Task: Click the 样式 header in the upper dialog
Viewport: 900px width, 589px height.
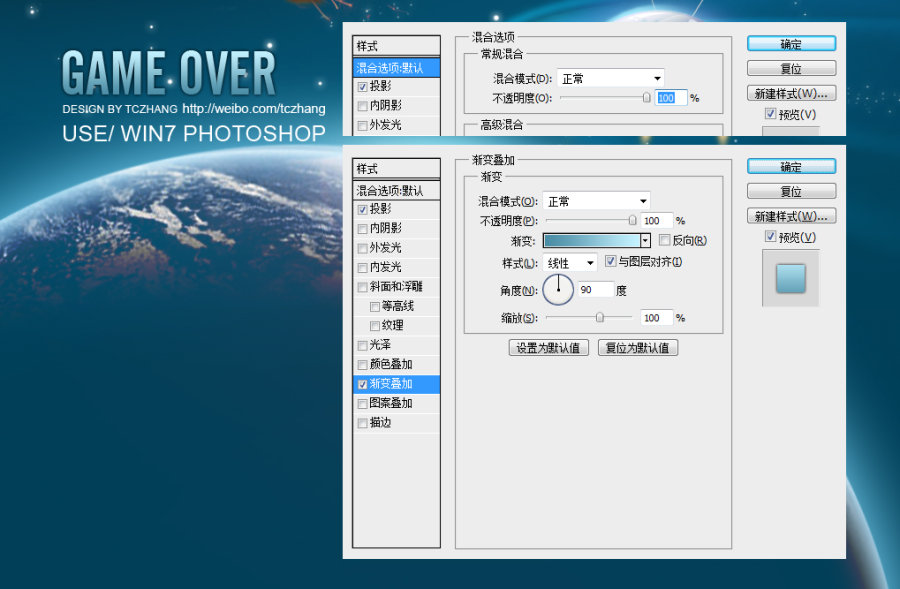Action: pyautogui.click(x=397, y=46)
